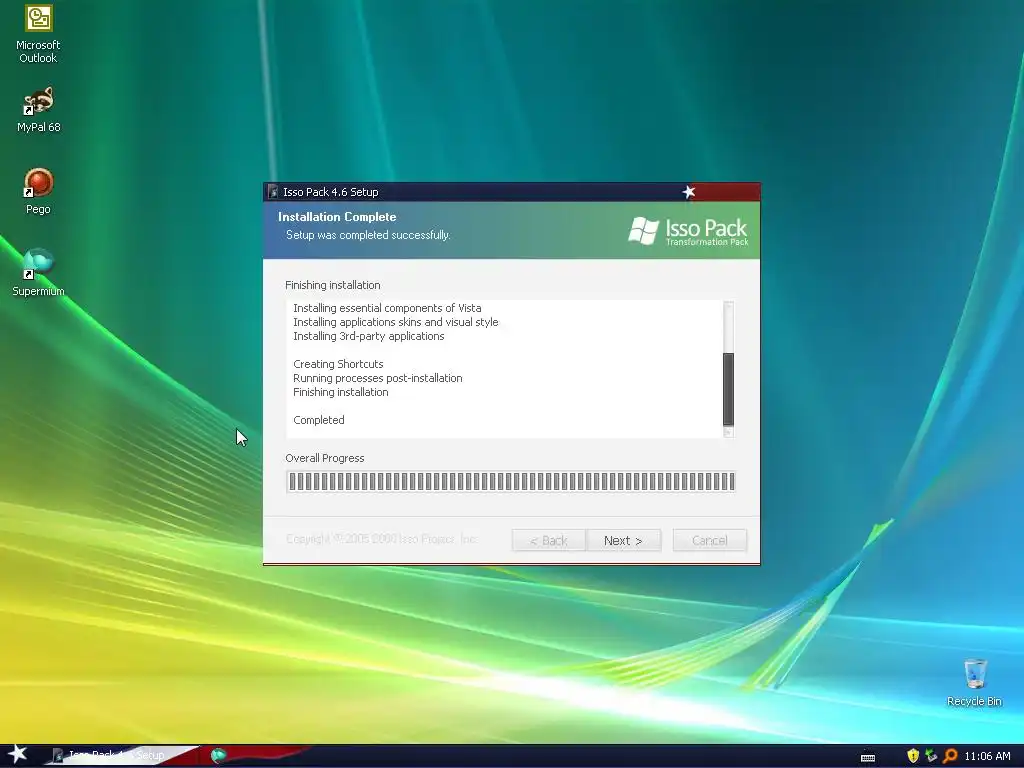
Task: Click the log scrollbar up arrow
Action: 729,306
